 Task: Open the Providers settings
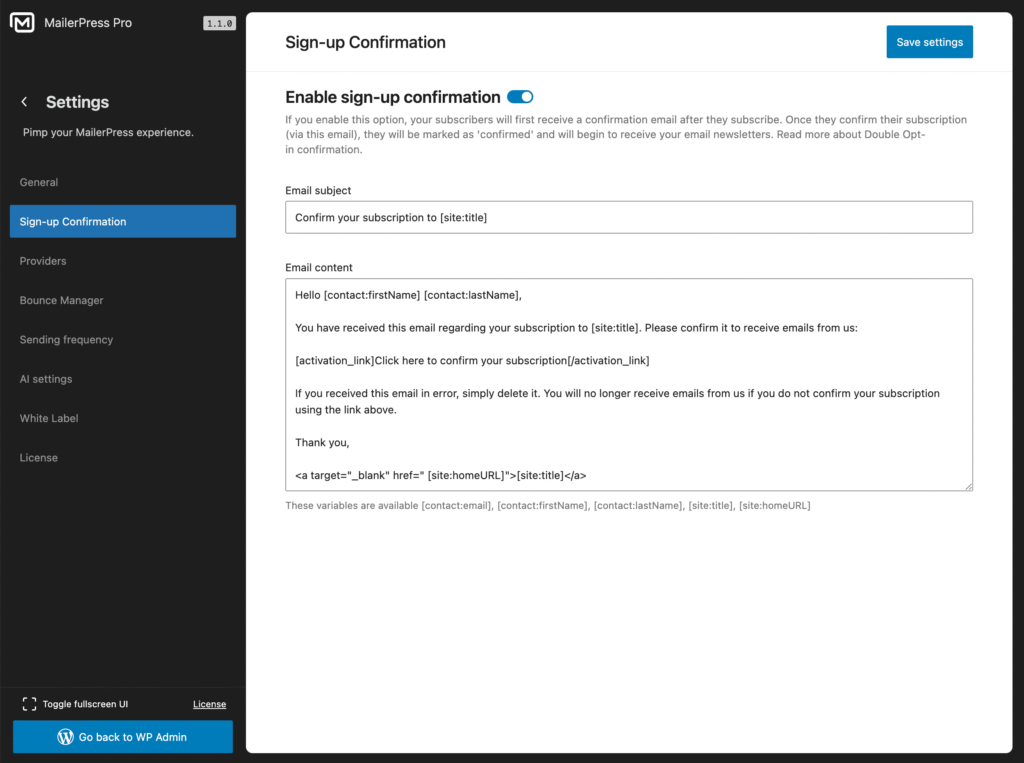pyautogui.click(x=43, y=261)
